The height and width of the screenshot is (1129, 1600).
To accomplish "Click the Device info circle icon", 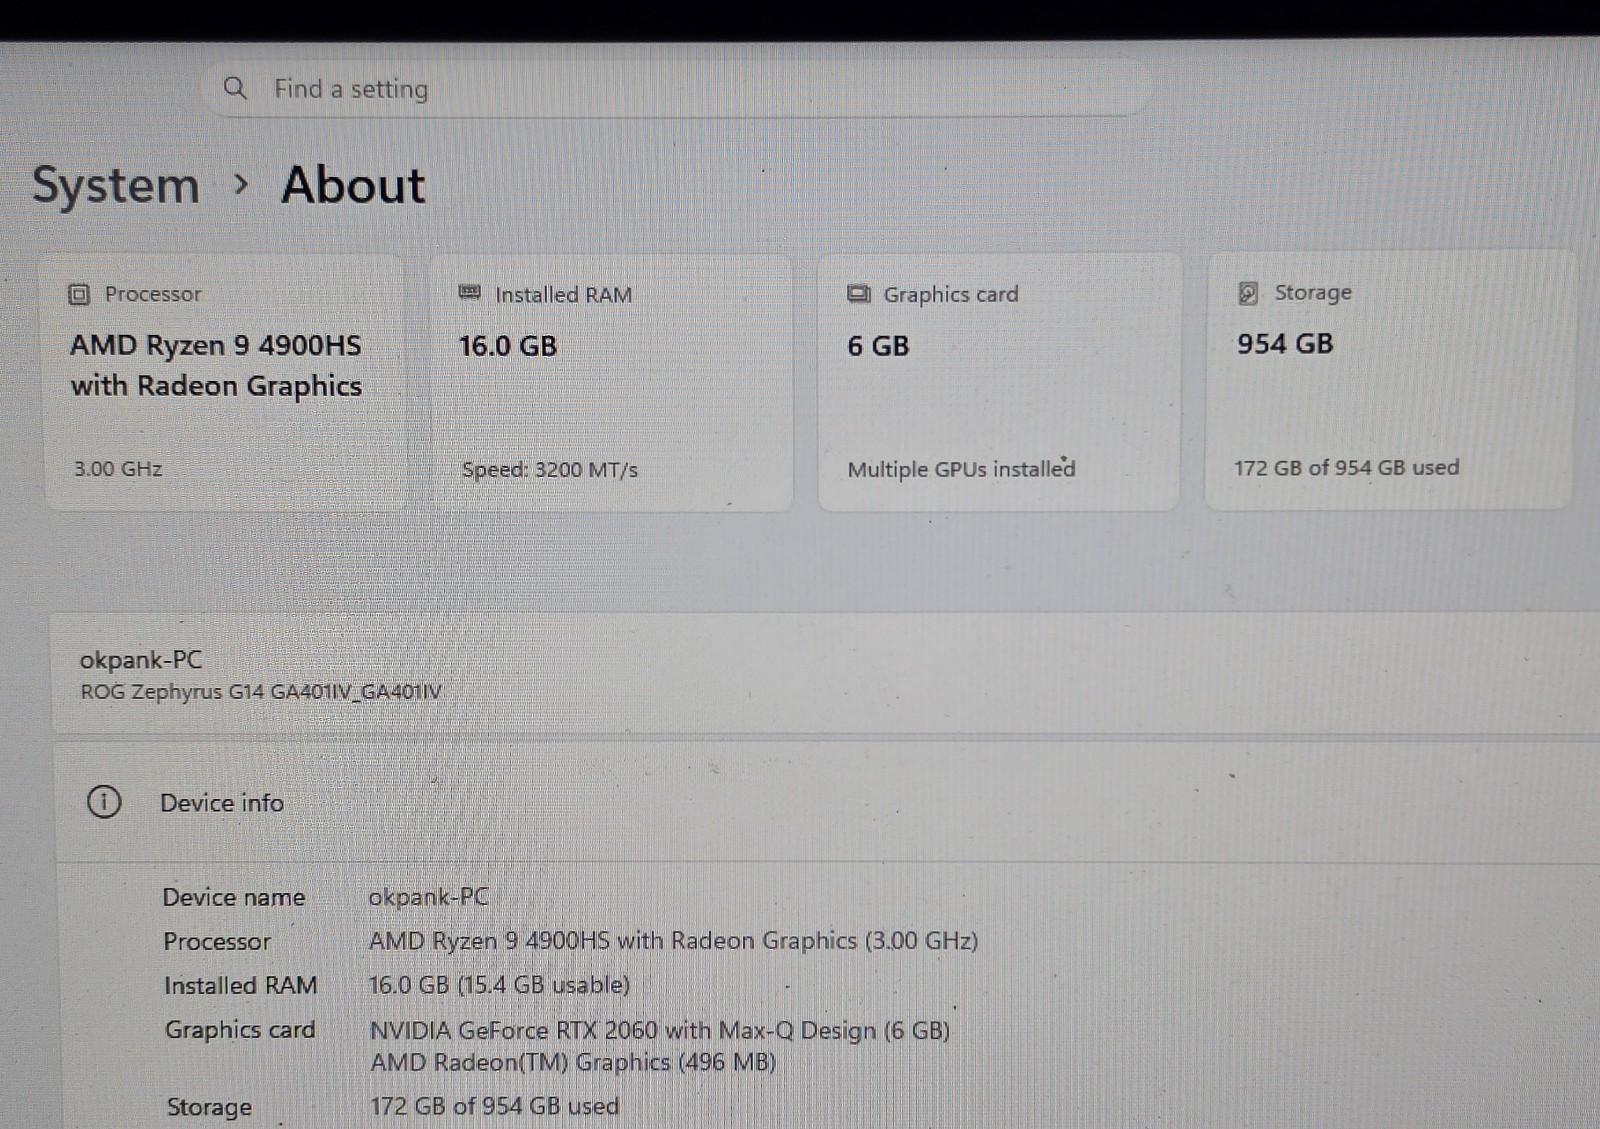I will tap(104, 802).
